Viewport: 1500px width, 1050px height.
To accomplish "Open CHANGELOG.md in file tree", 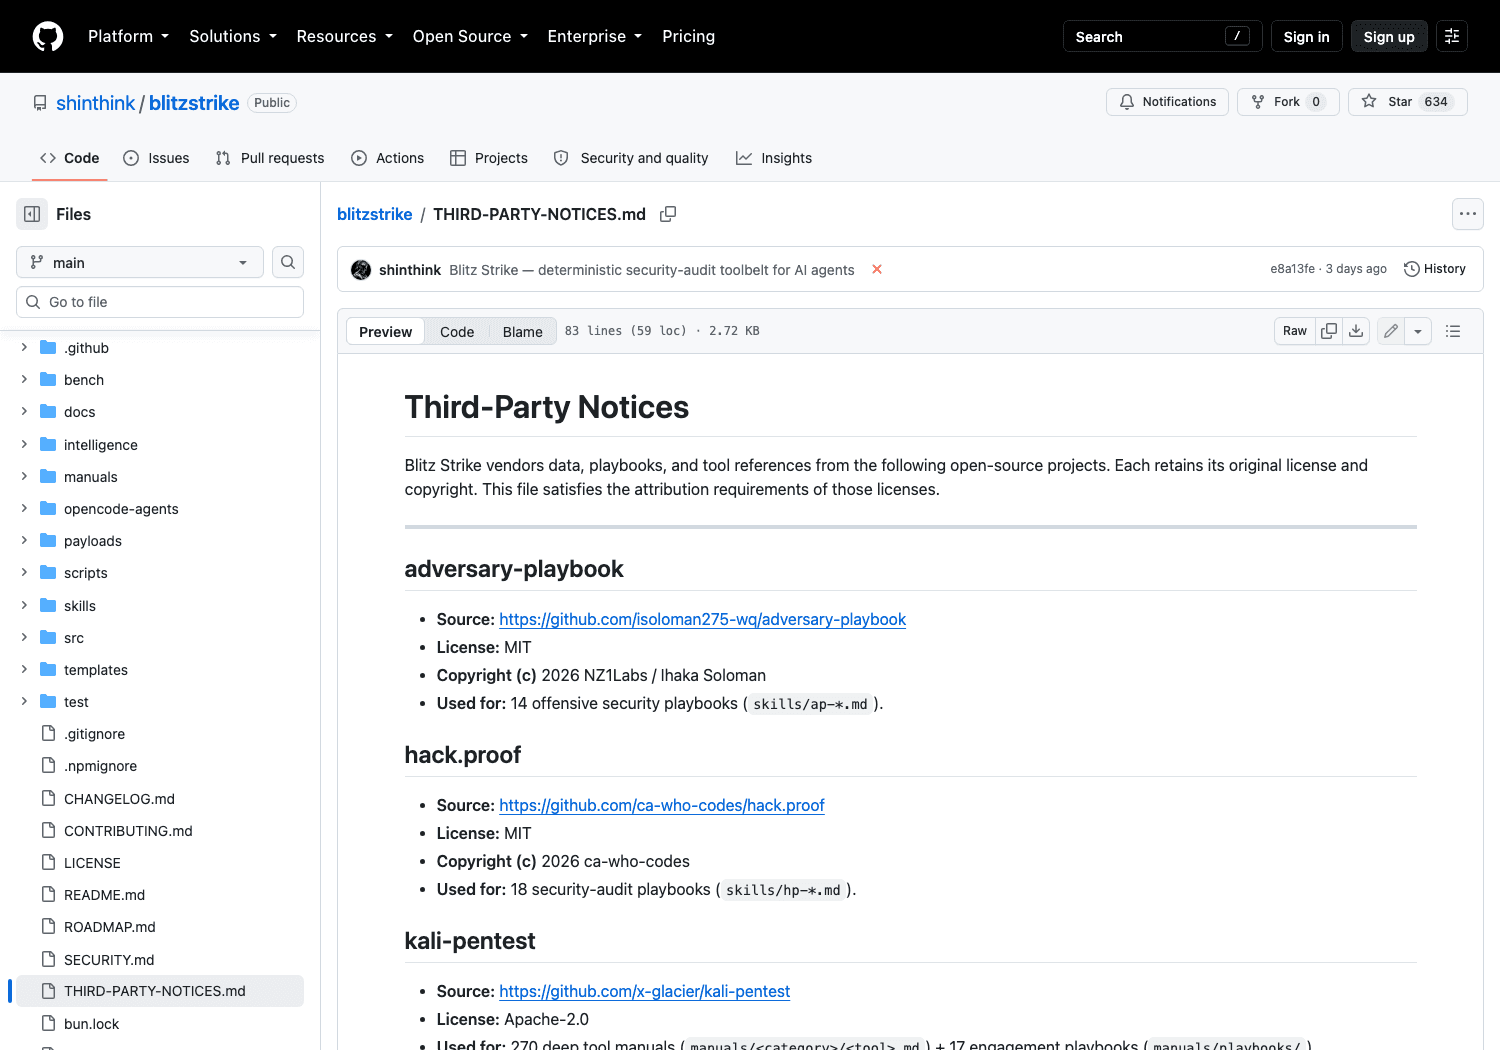I will coord(119,799).
